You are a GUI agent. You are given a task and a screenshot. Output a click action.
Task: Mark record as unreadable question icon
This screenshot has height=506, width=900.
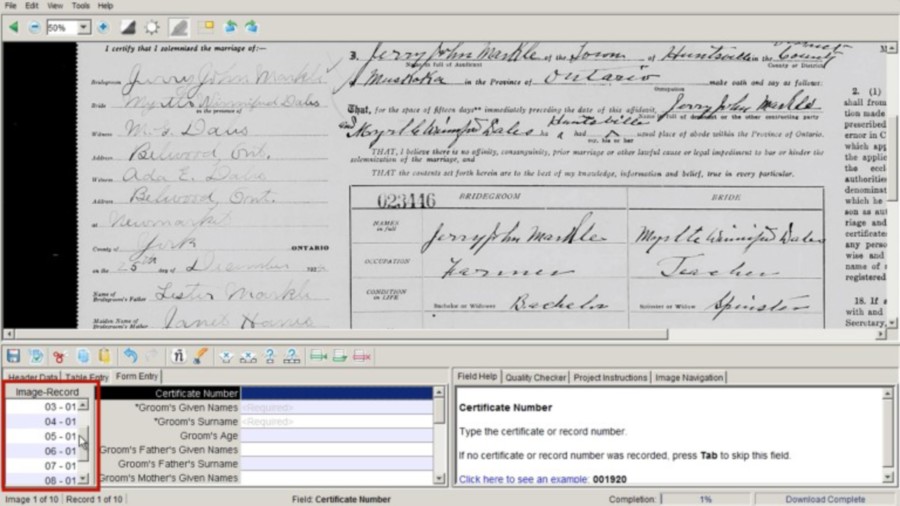(x=292, y=356)
